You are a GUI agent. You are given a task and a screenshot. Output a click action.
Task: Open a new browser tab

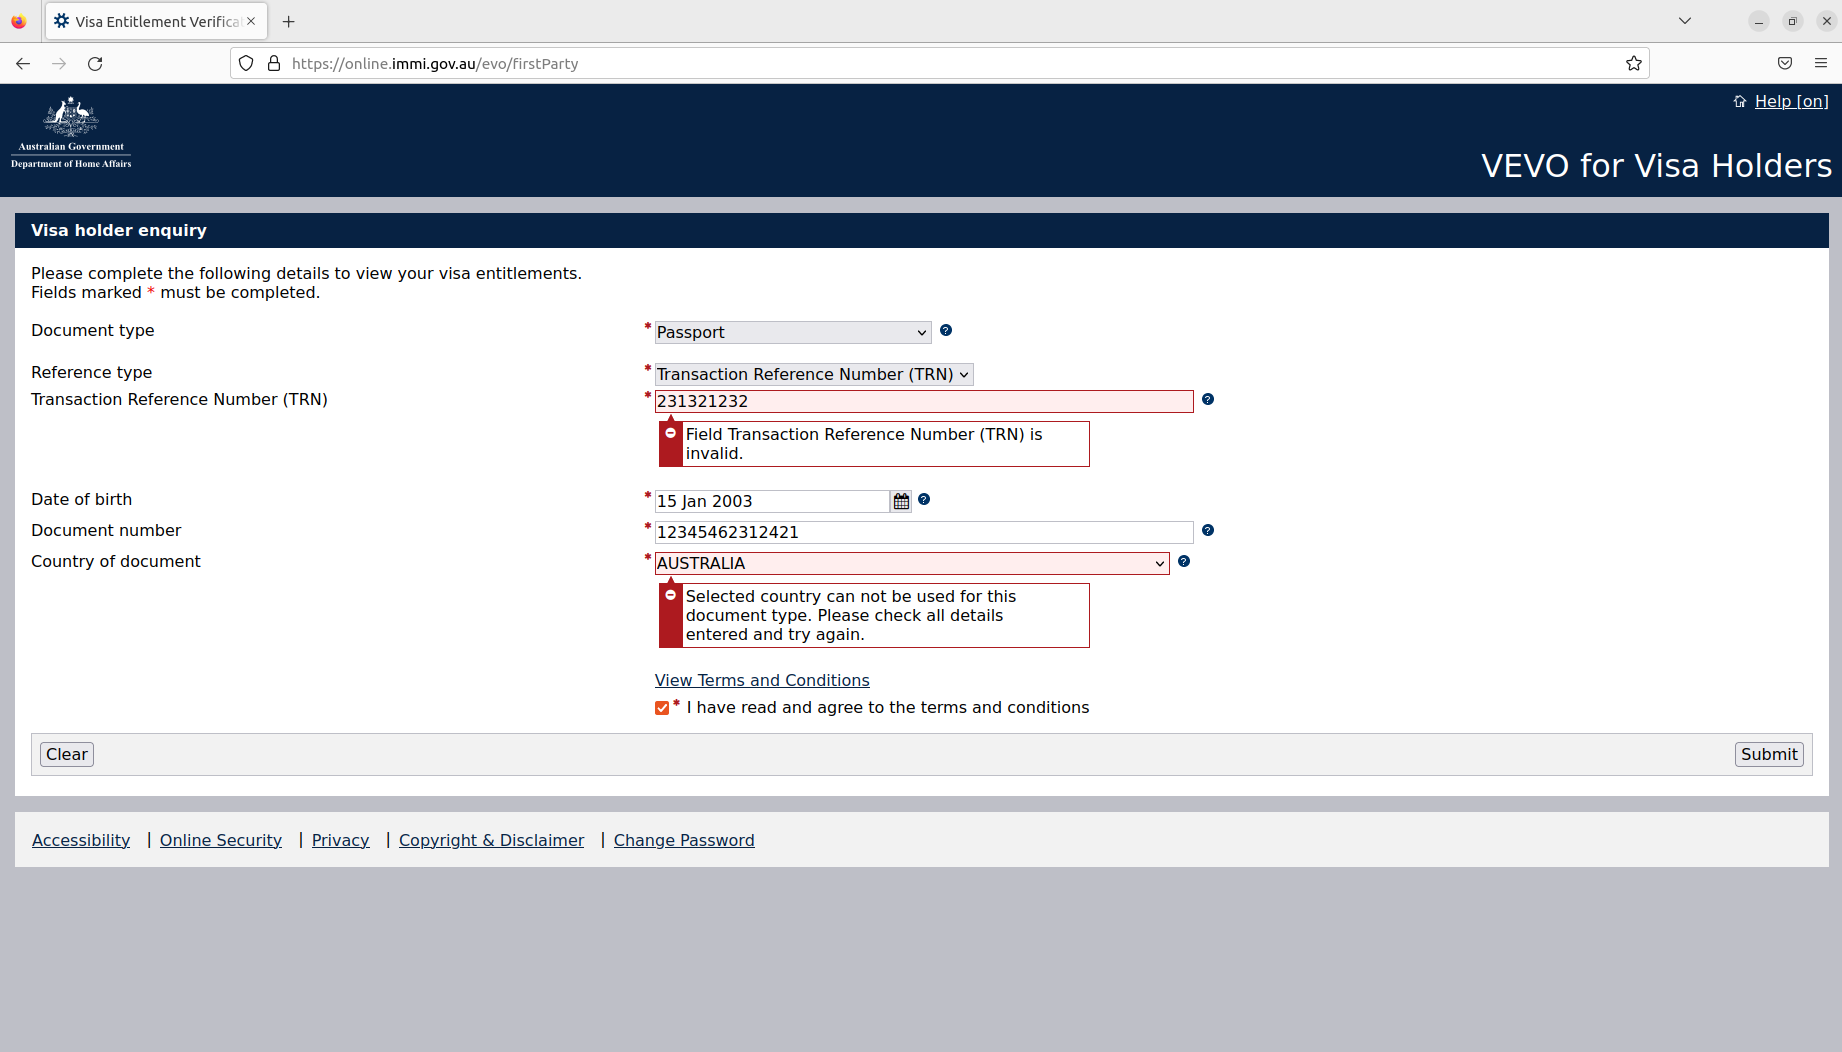pos(289,21)
